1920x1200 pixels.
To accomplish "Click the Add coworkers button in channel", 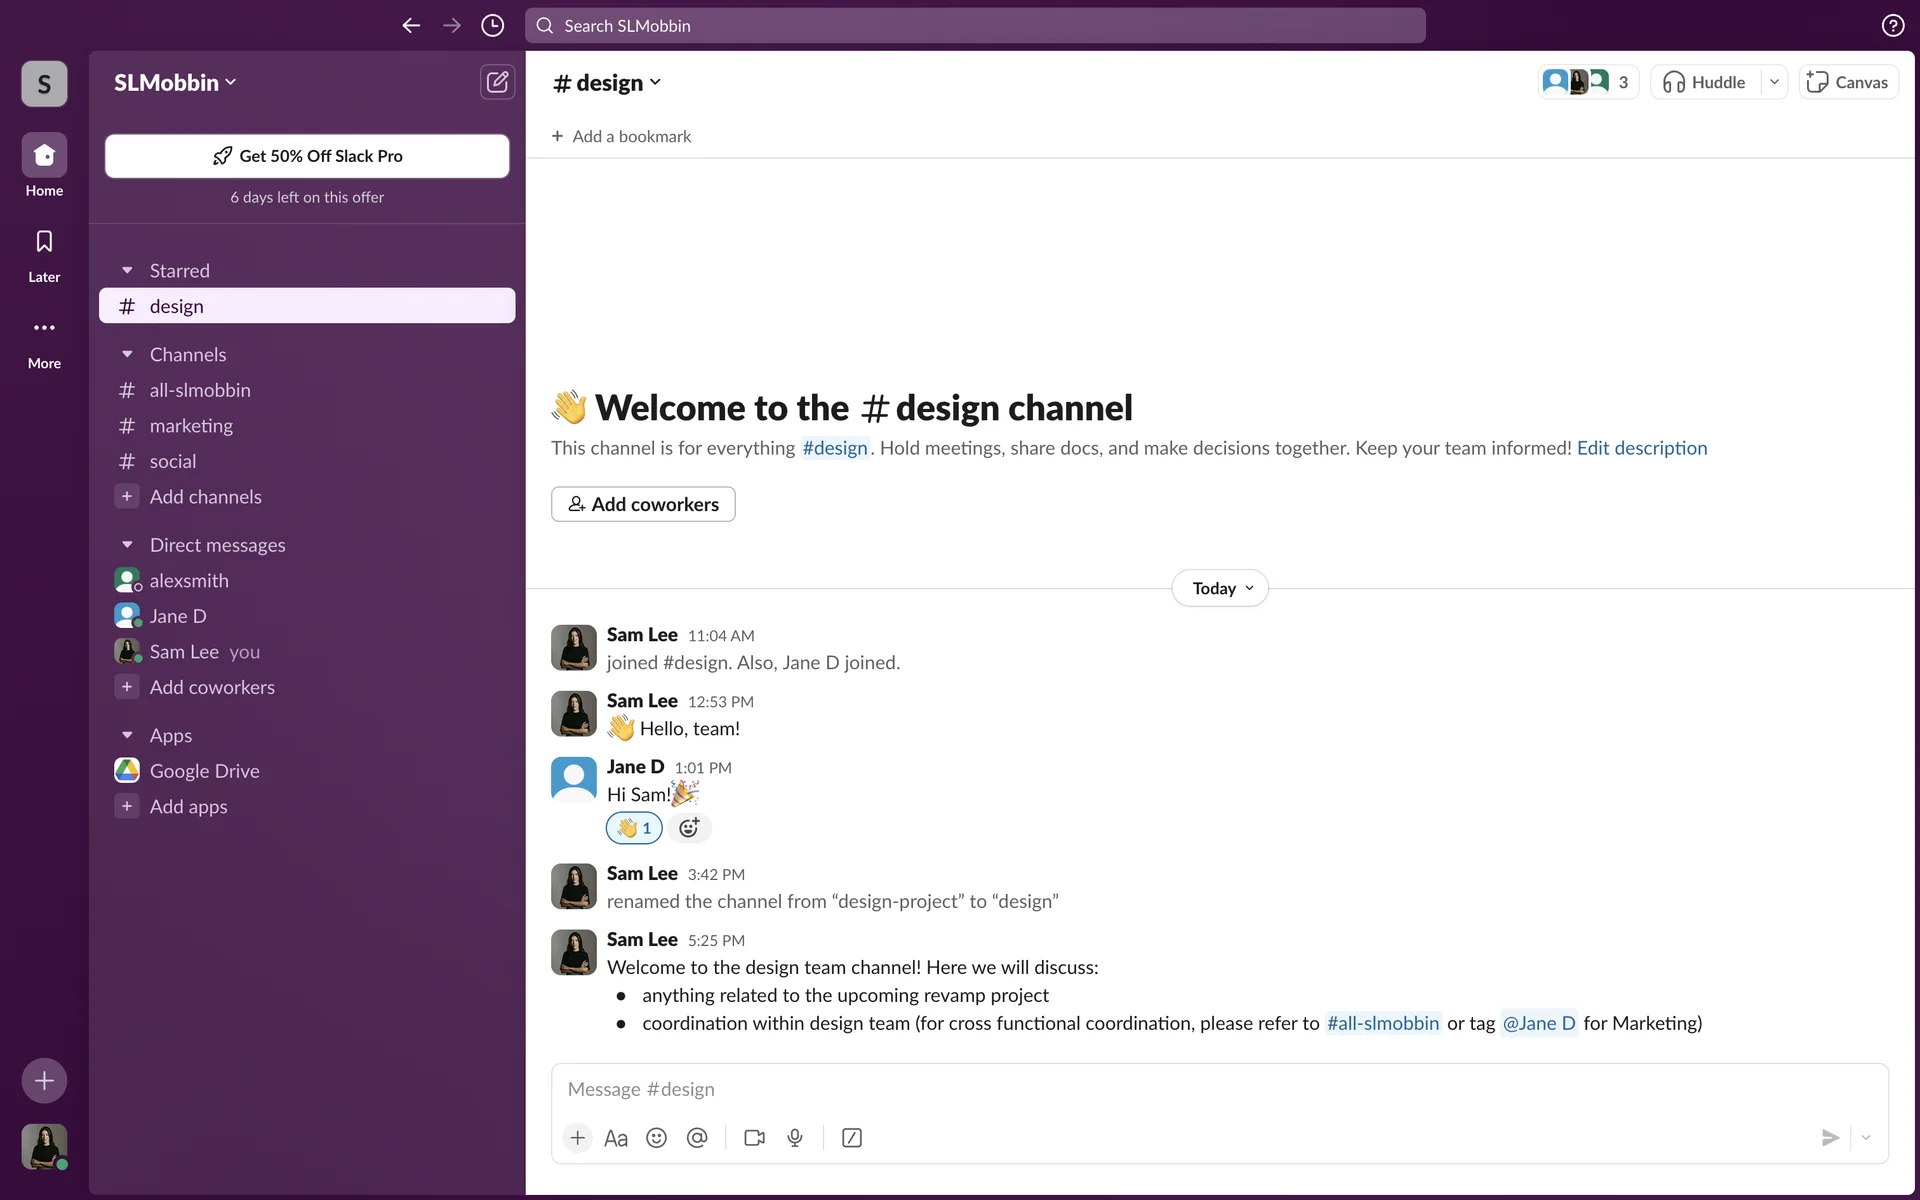I will click(643, 504).
